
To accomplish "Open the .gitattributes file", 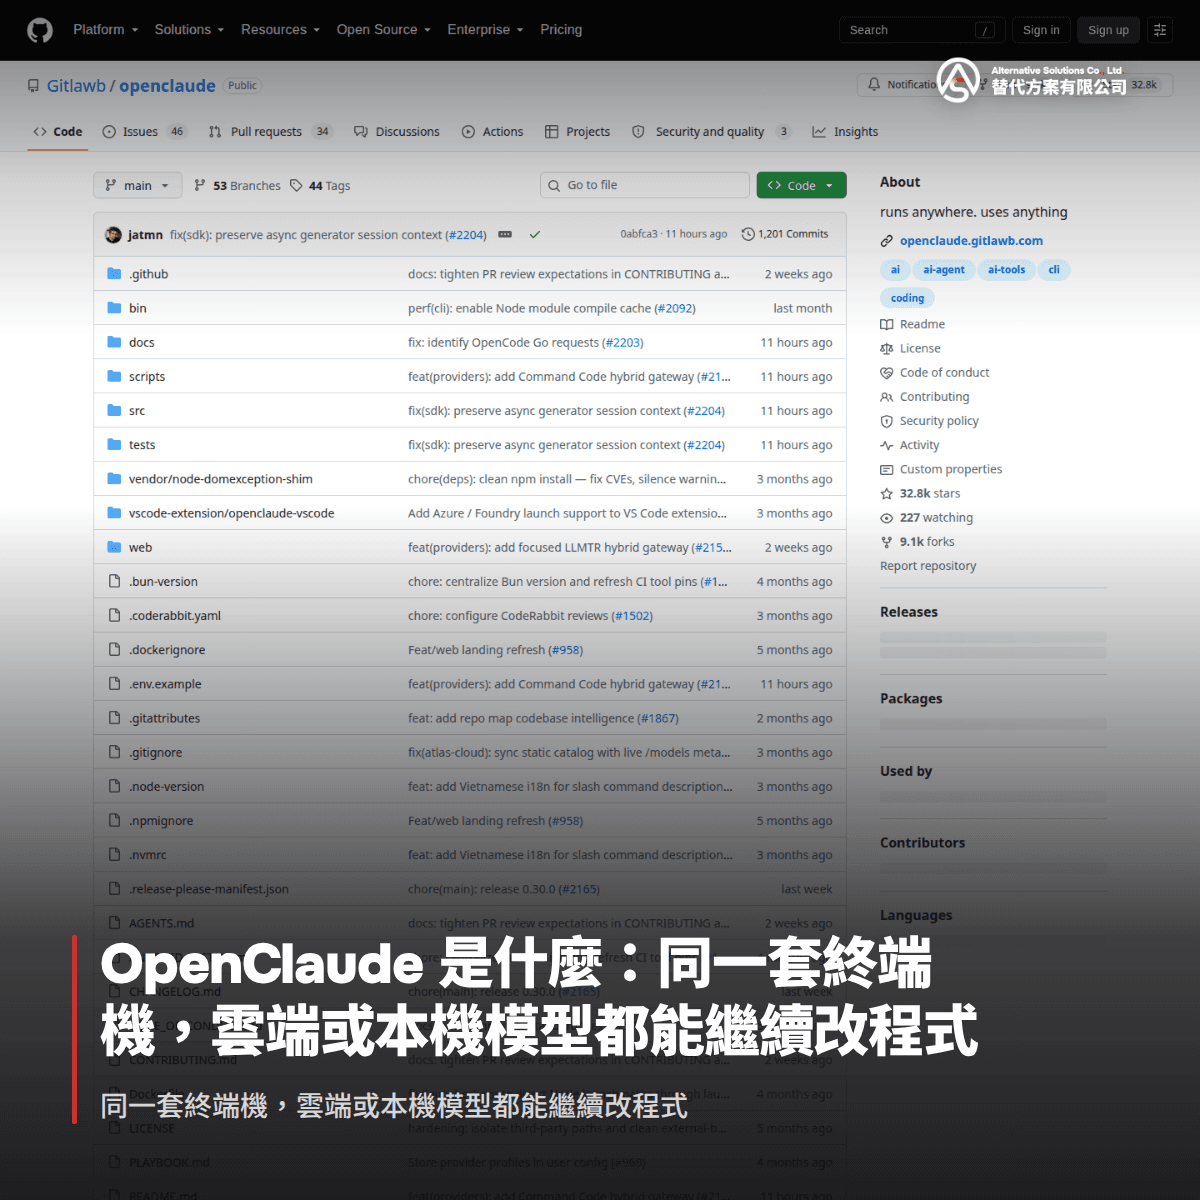I will click(x=164, y=718).
